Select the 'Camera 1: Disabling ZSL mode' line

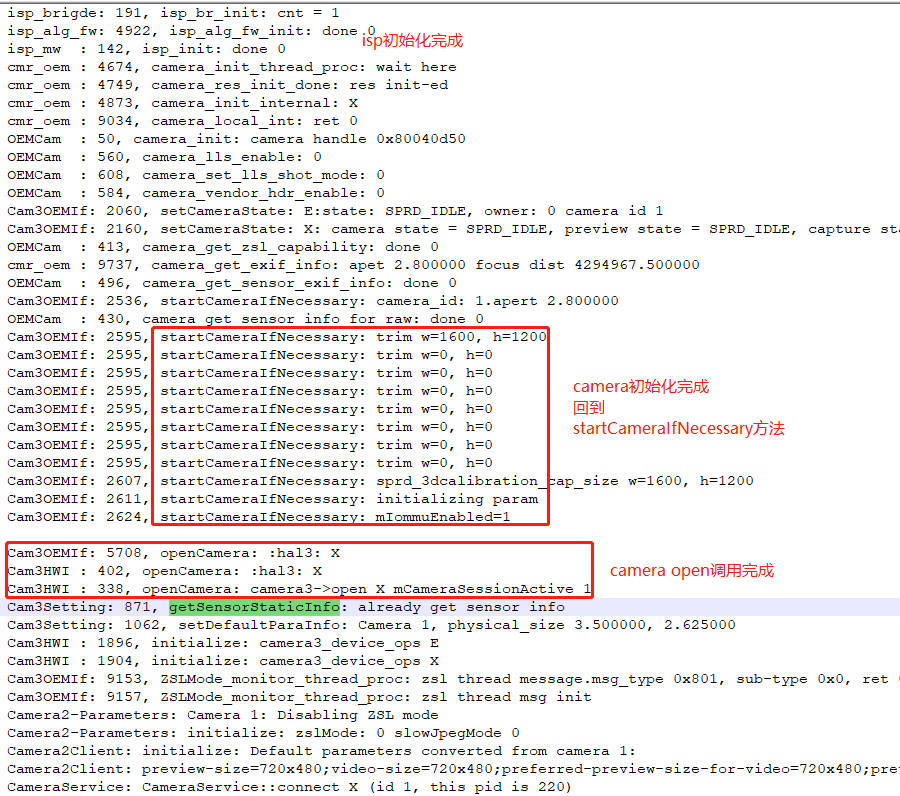point(223,715)
